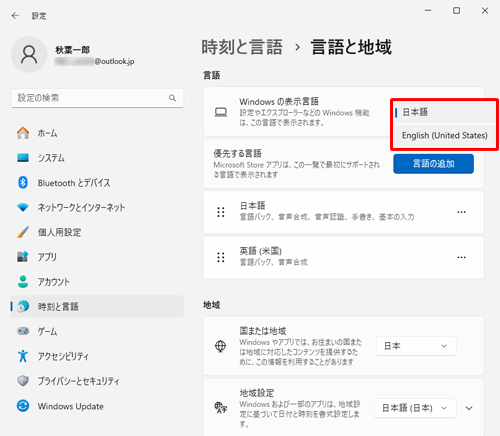Go back with the arrow icon
This screenshot has width=500, height=436.
[x=15, y=16]
